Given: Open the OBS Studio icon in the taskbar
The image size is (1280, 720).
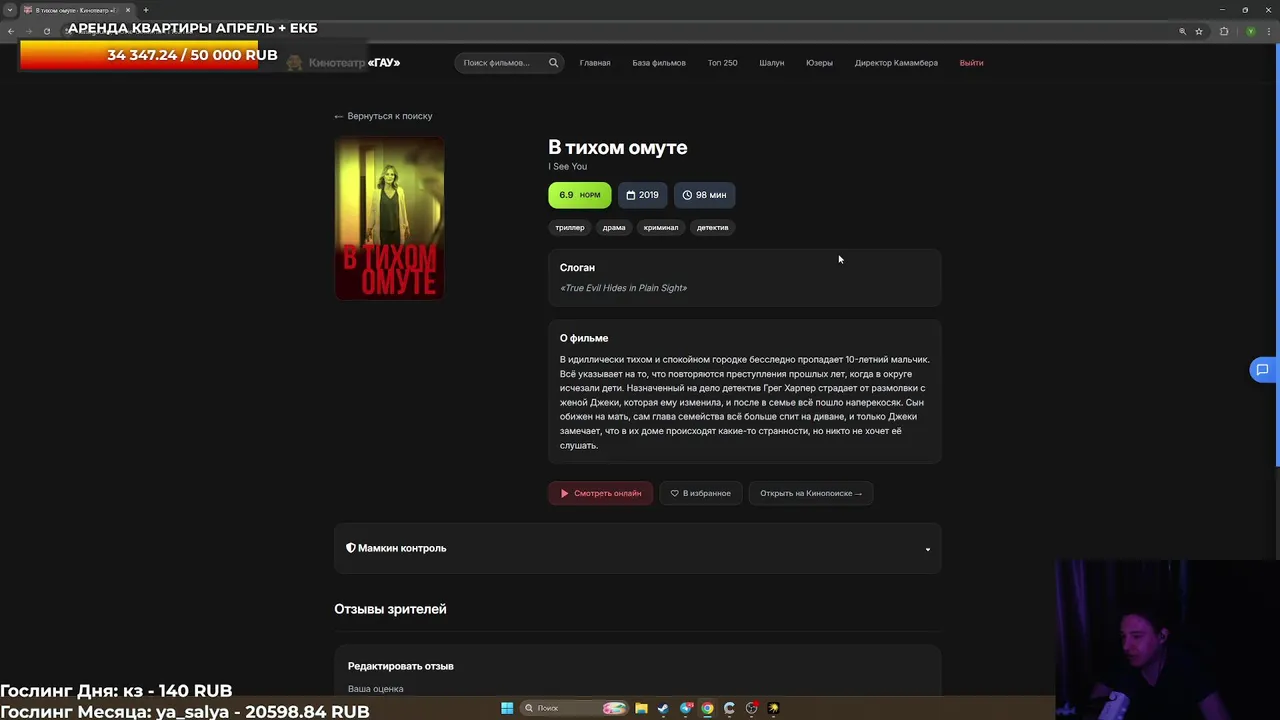Looking at the screenshot, I should (751, 708).
